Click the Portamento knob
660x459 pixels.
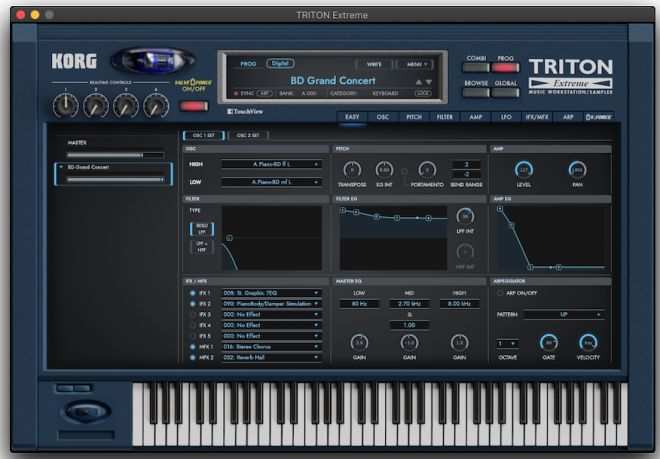coord(427,170)
